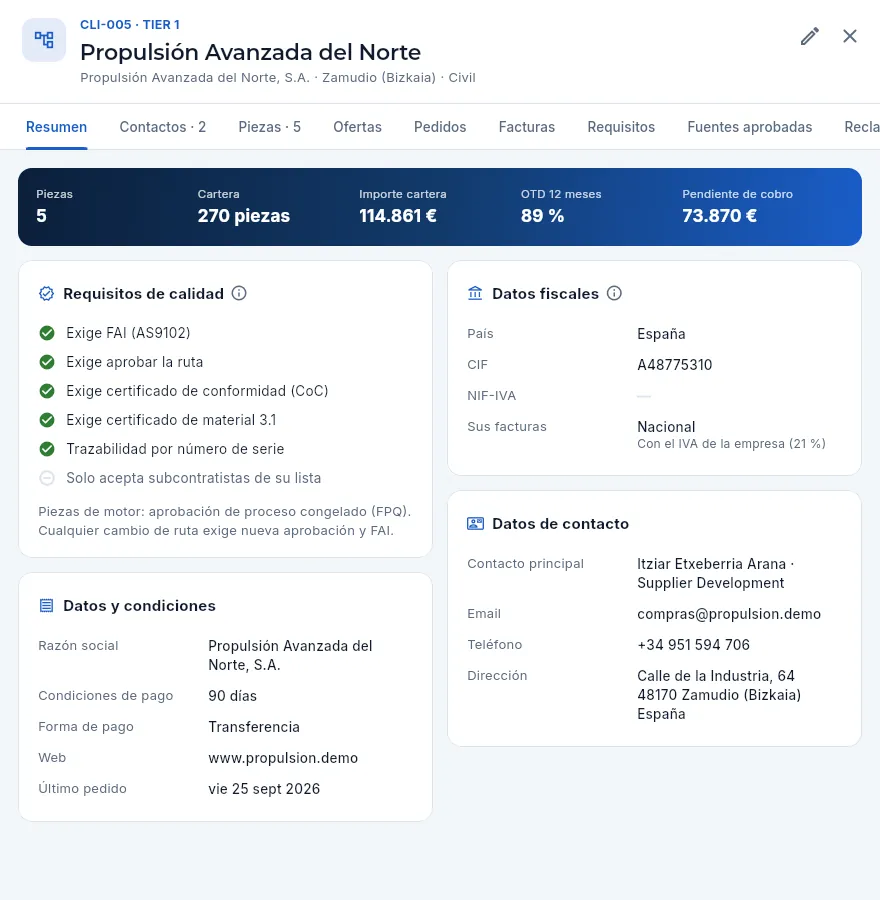
Task: Click the Sus facturas value Nacional
Action: click(x=666, y=427)
